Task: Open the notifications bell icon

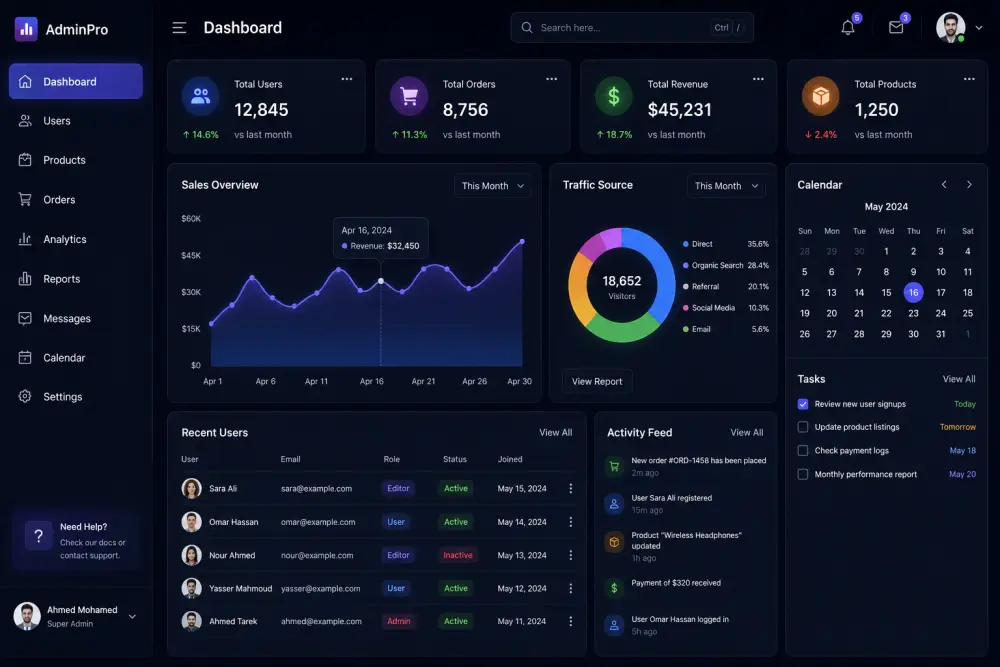Action: pos(848,27)
